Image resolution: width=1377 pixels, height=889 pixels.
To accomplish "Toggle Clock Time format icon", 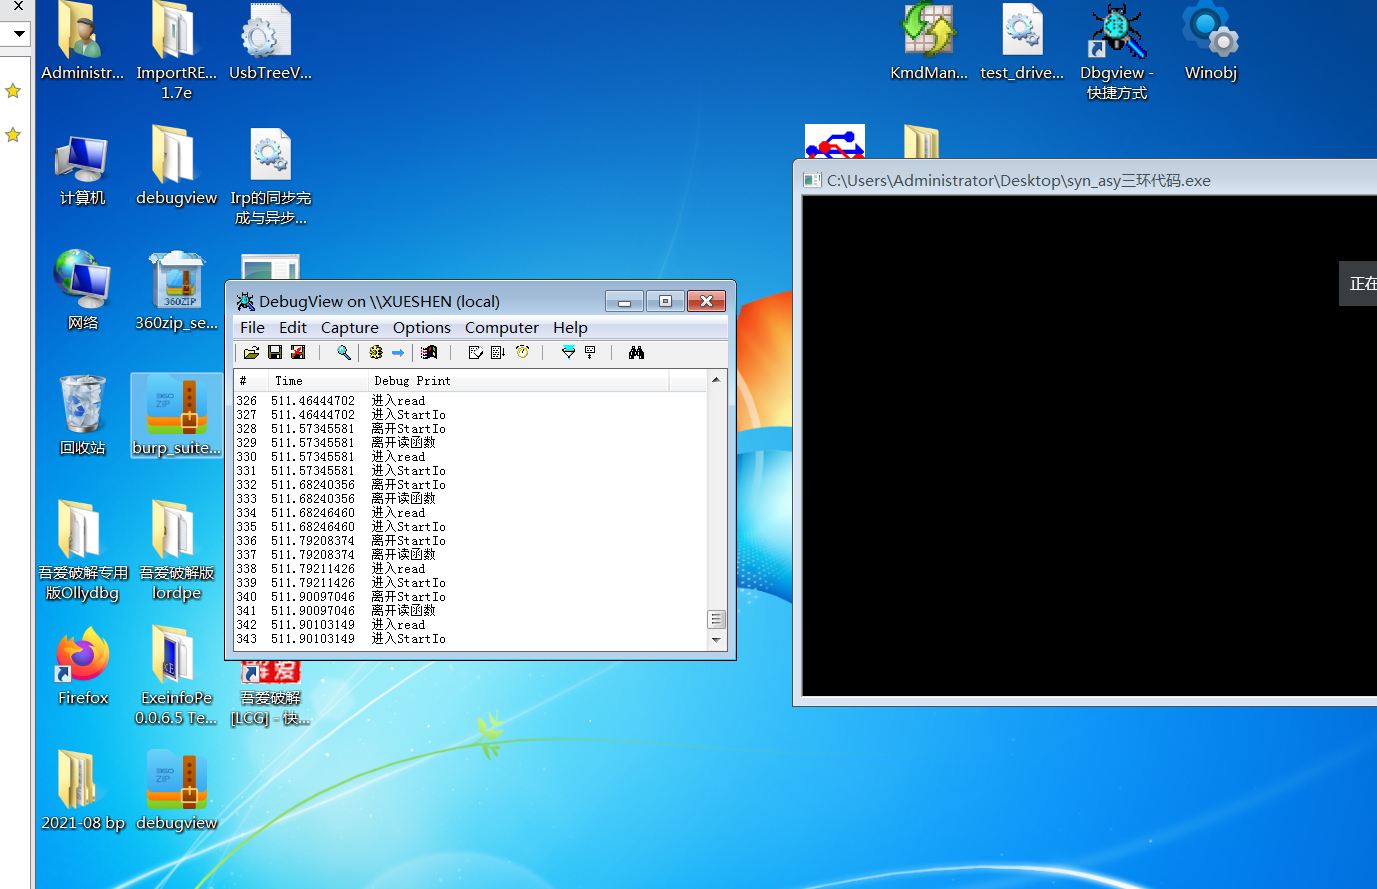I will (x=522, y=353).
